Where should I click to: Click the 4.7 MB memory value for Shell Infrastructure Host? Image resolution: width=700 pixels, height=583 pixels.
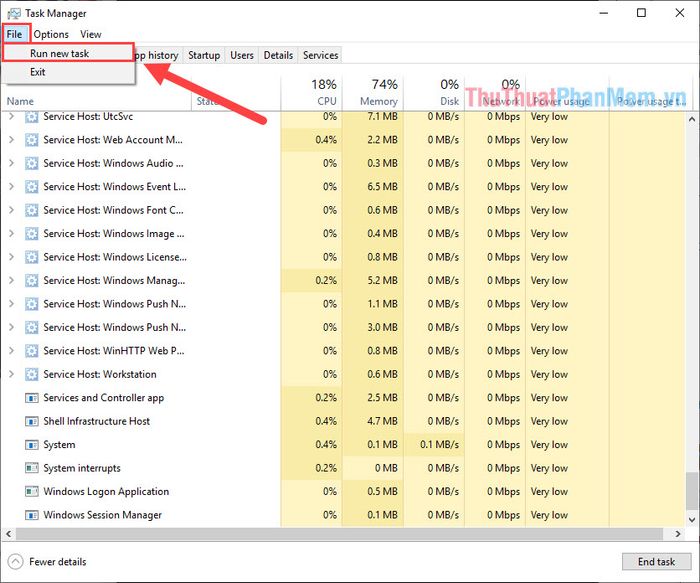click(x=382, y=421)
